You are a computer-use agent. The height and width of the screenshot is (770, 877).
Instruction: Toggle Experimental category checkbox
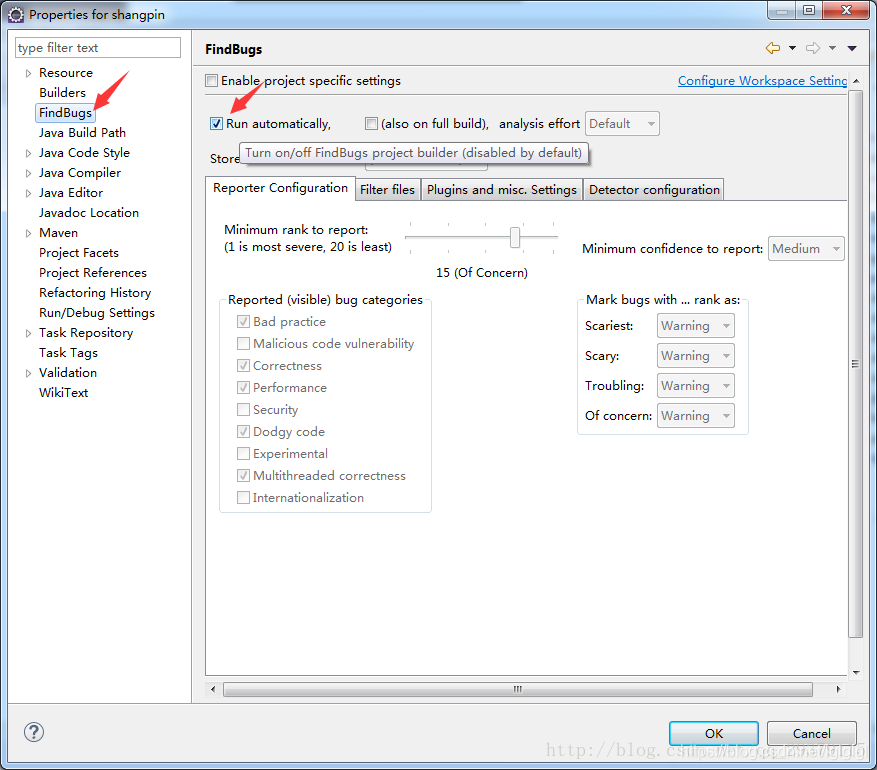[243, 454]
